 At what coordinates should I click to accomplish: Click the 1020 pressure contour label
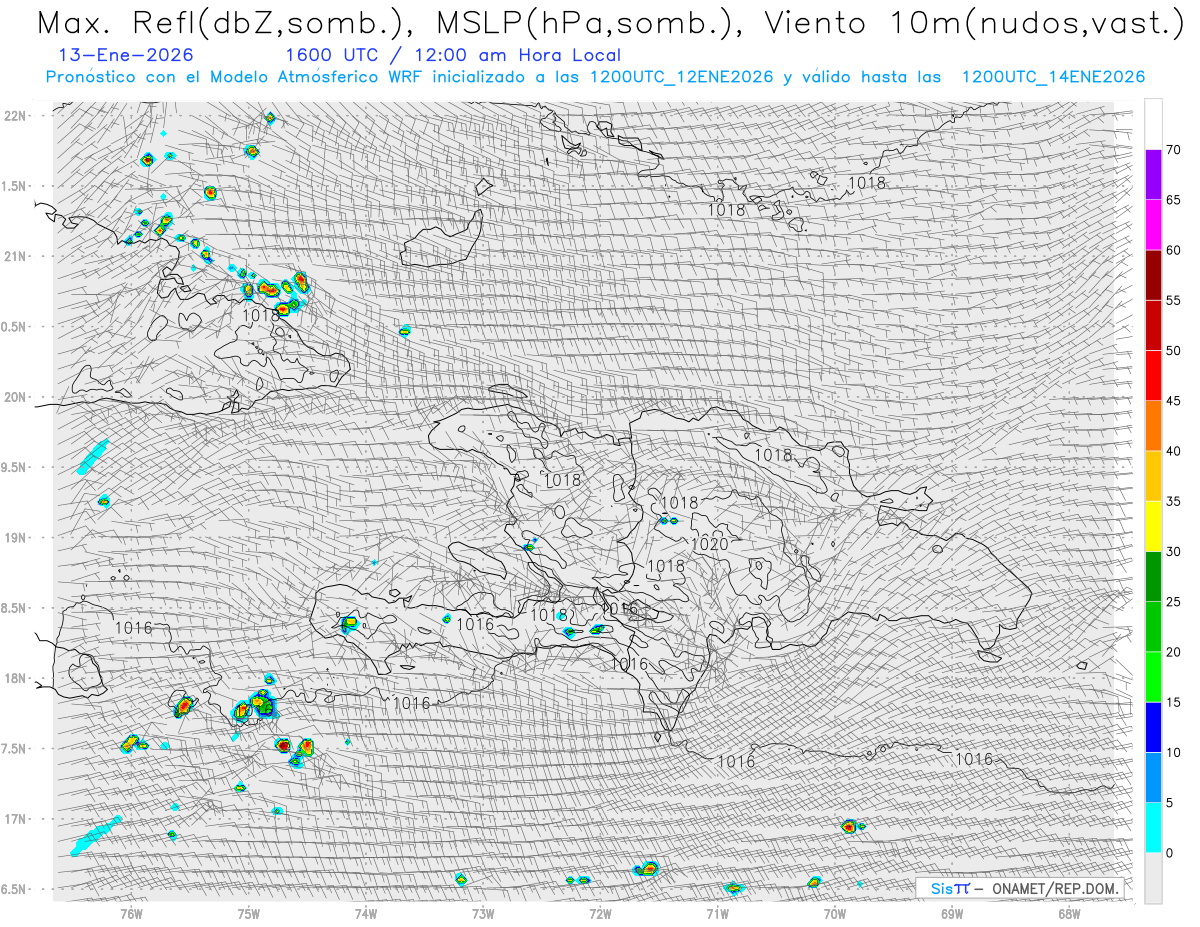(710, 544)
